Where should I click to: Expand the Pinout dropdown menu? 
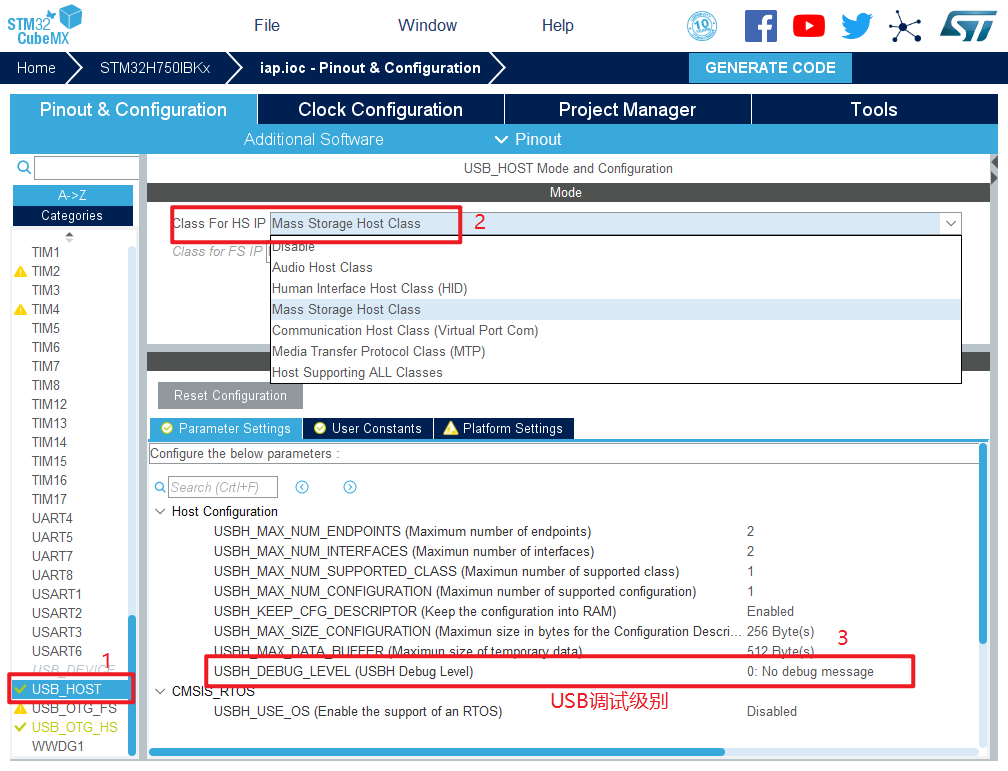click(x=528, y=139)
